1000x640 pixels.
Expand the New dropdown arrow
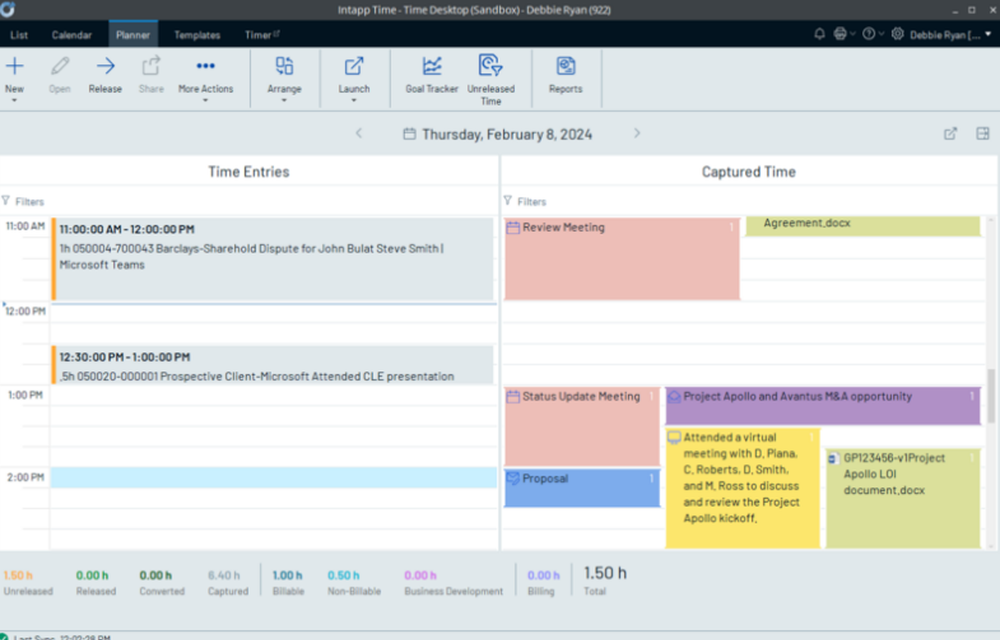14,101
